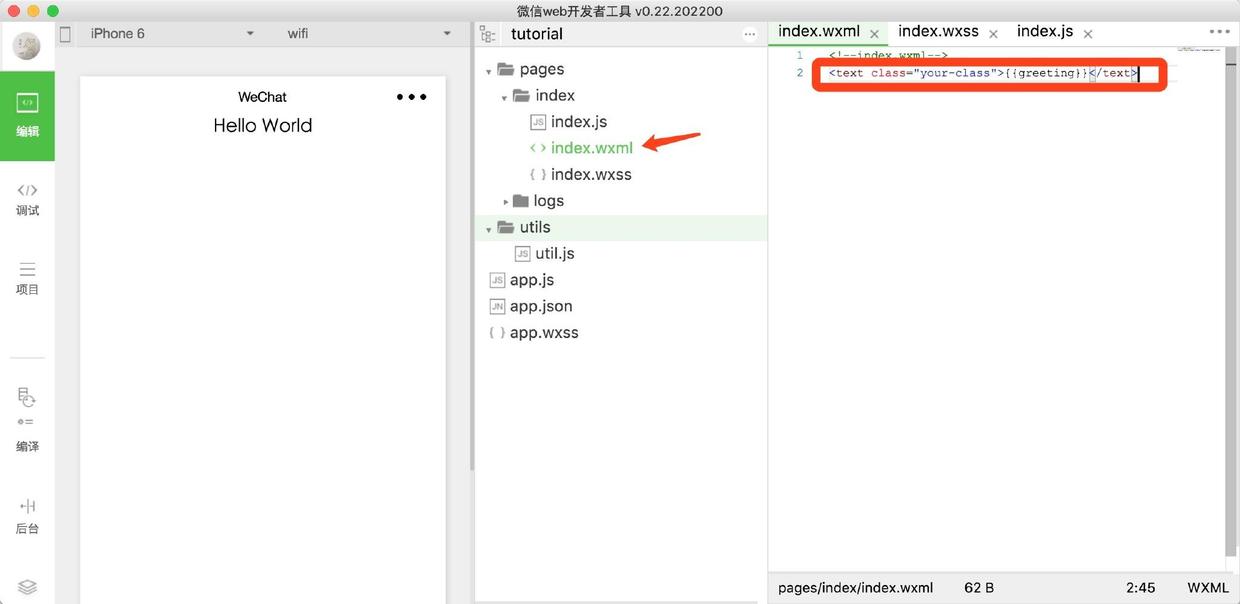Screen dimensions: 1240x604
Task: Click line number 1 in the editor gutter
Action: click(799, 56)
